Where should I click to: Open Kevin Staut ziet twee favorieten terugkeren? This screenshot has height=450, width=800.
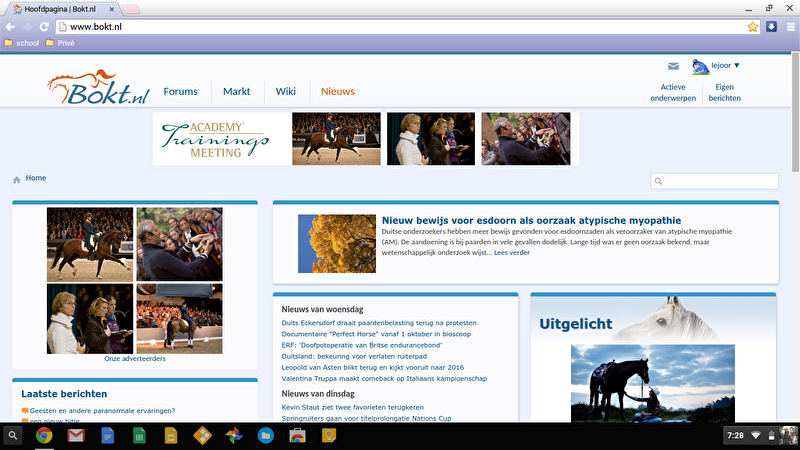(353, 407)
